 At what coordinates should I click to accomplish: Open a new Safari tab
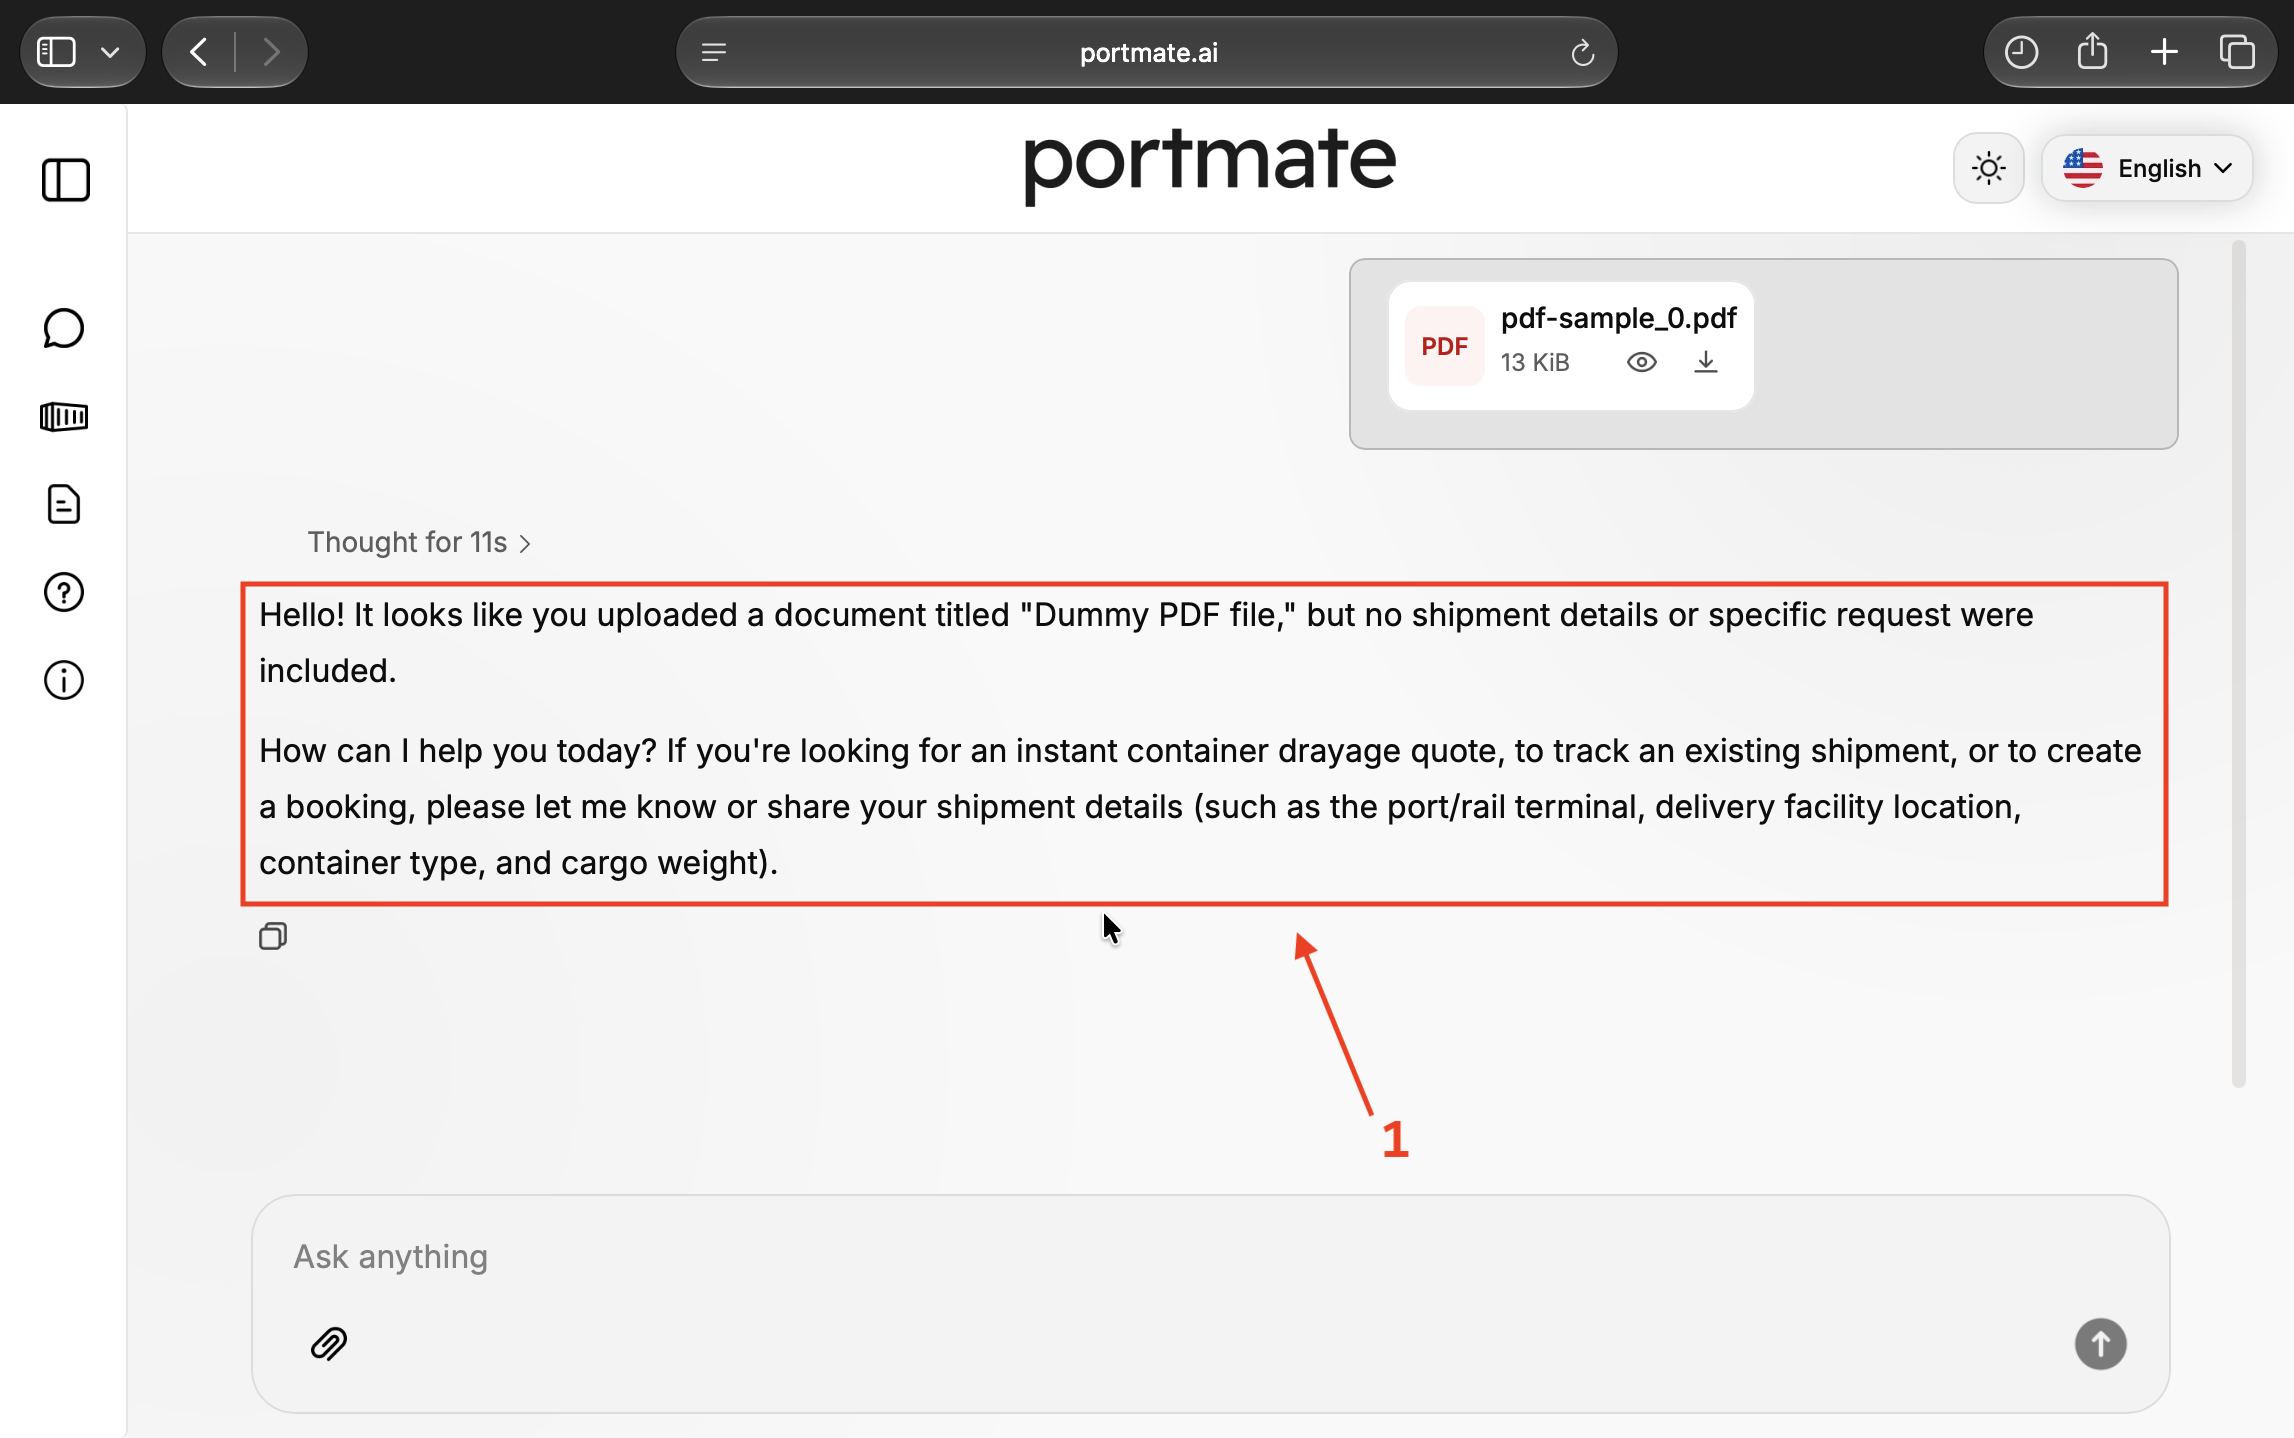pyautogui.click(x=2164, y=52)
